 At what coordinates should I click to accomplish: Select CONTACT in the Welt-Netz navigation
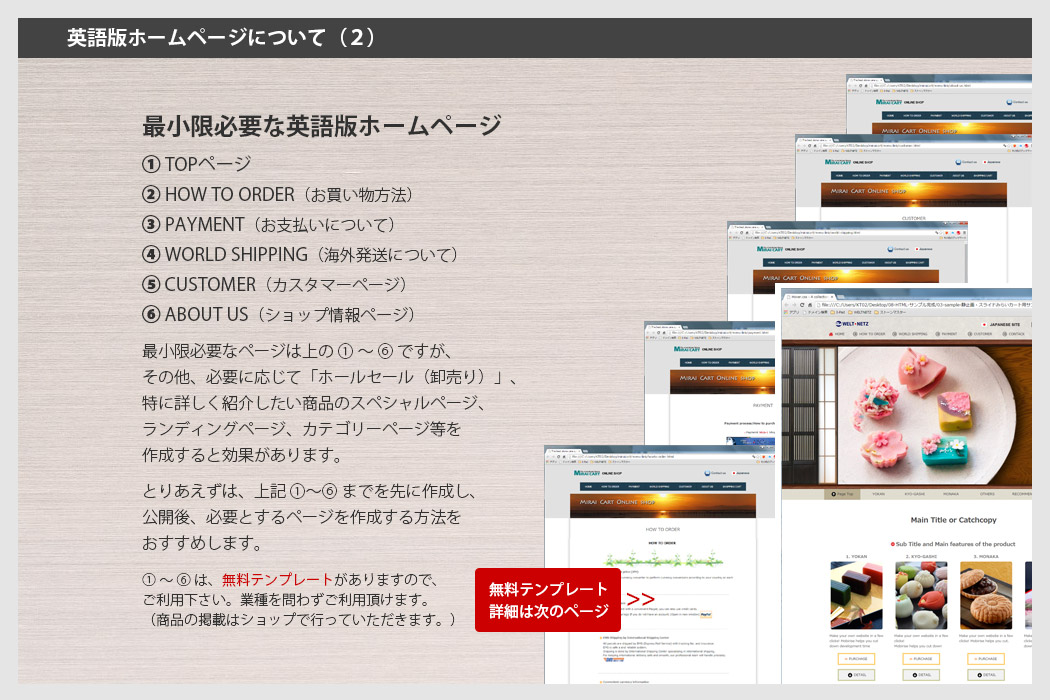pos(1014,334)
